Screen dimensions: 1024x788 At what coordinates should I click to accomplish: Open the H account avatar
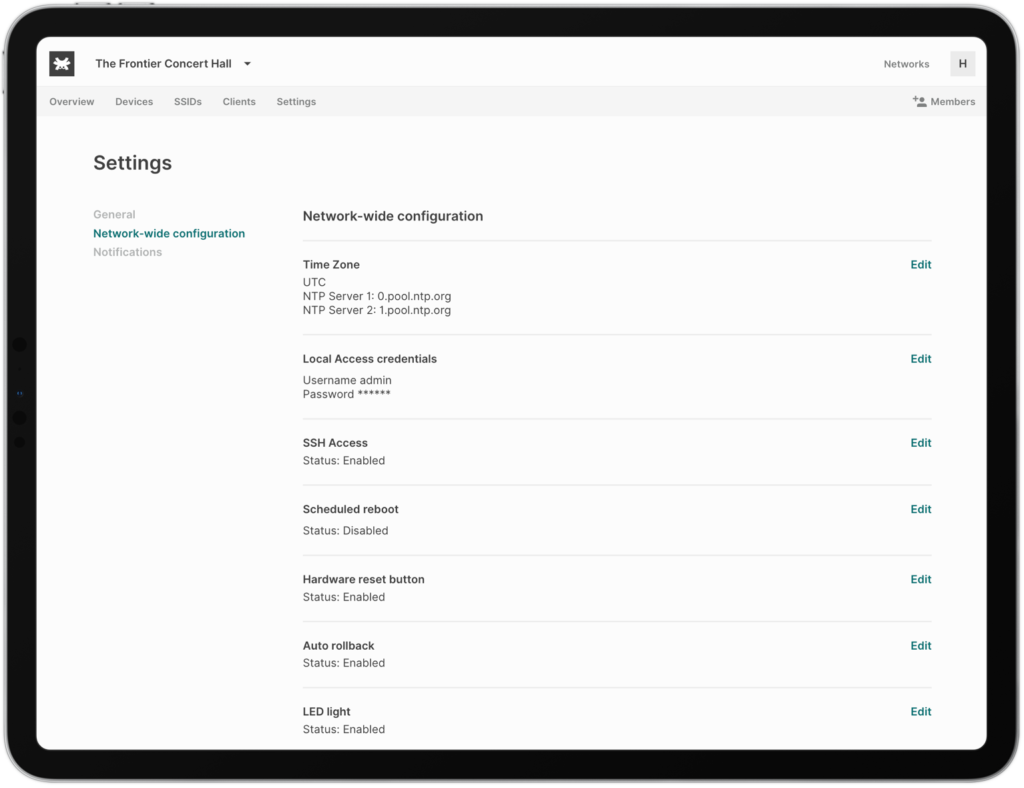tap(962, 63)
